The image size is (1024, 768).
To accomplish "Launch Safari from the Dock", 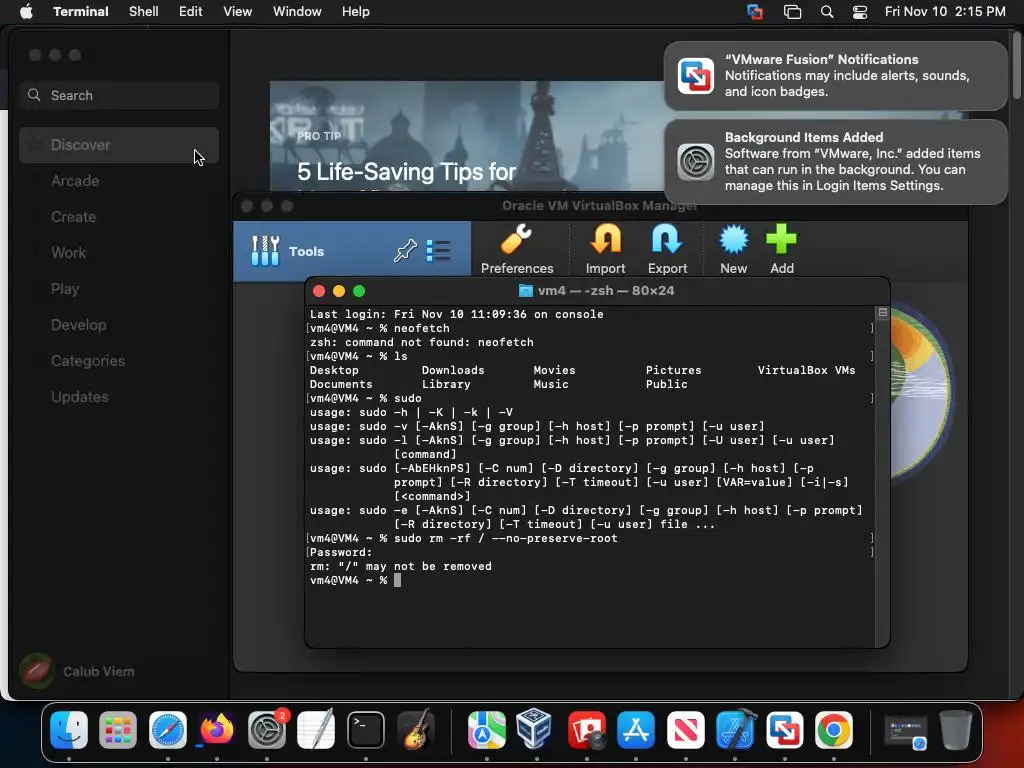I will (x=168, y=729).
